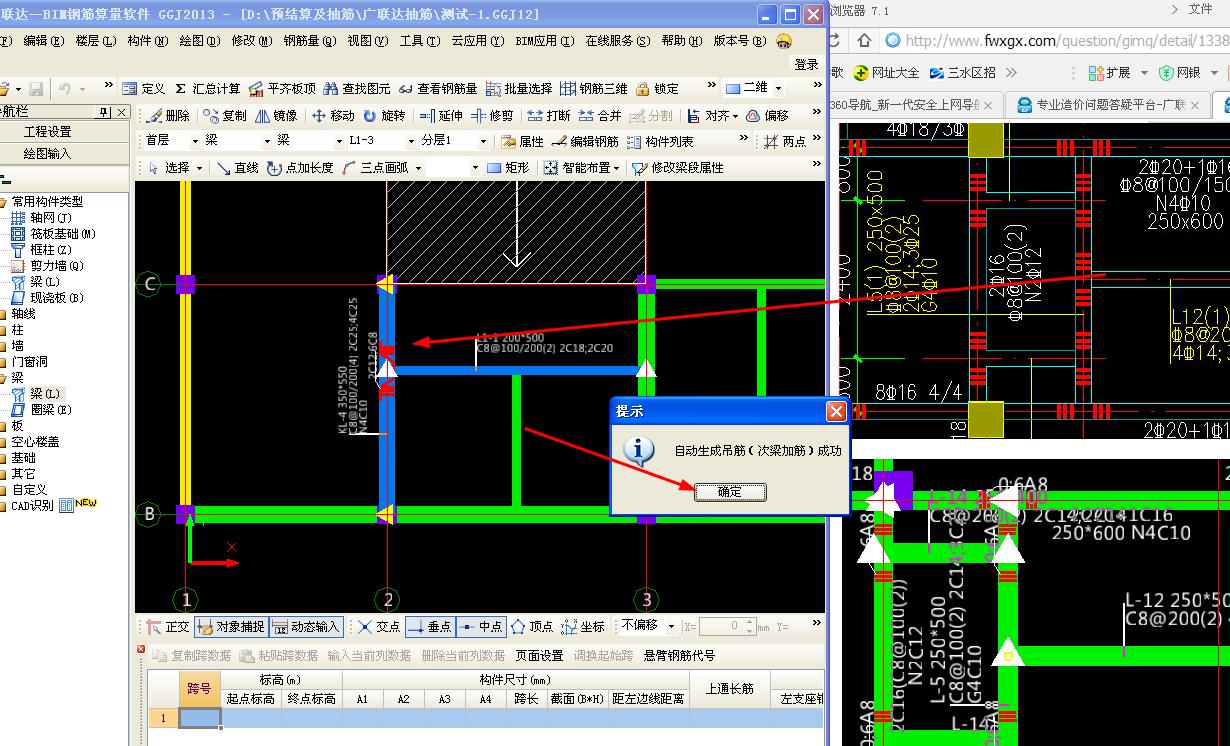Select the 偏移 offset tool
This screenshot has height=746, width=1230.
click(767, 116)
